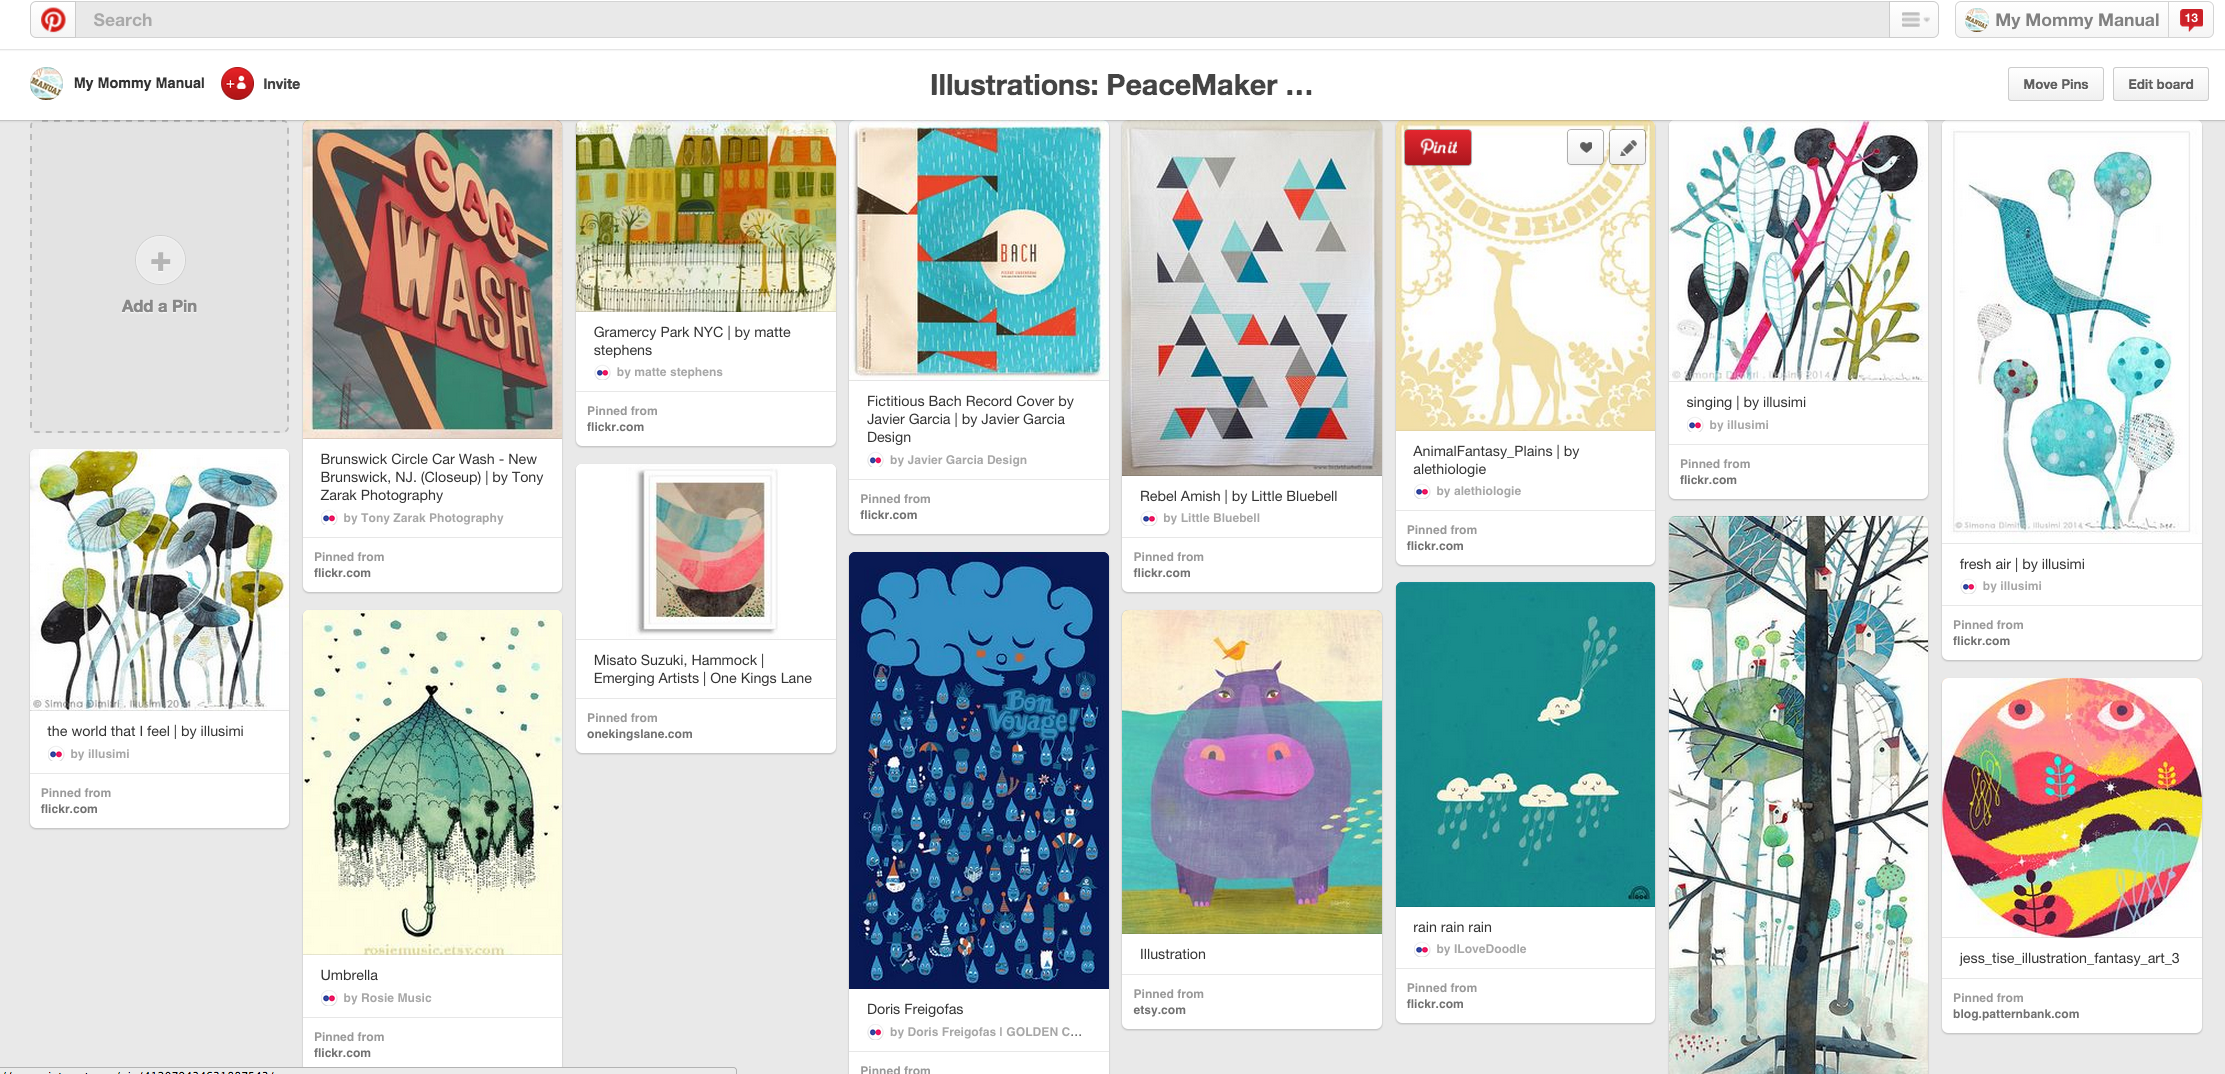
Task: Open the notifications badge showing 13
Action: click(x=2190, y=20)
